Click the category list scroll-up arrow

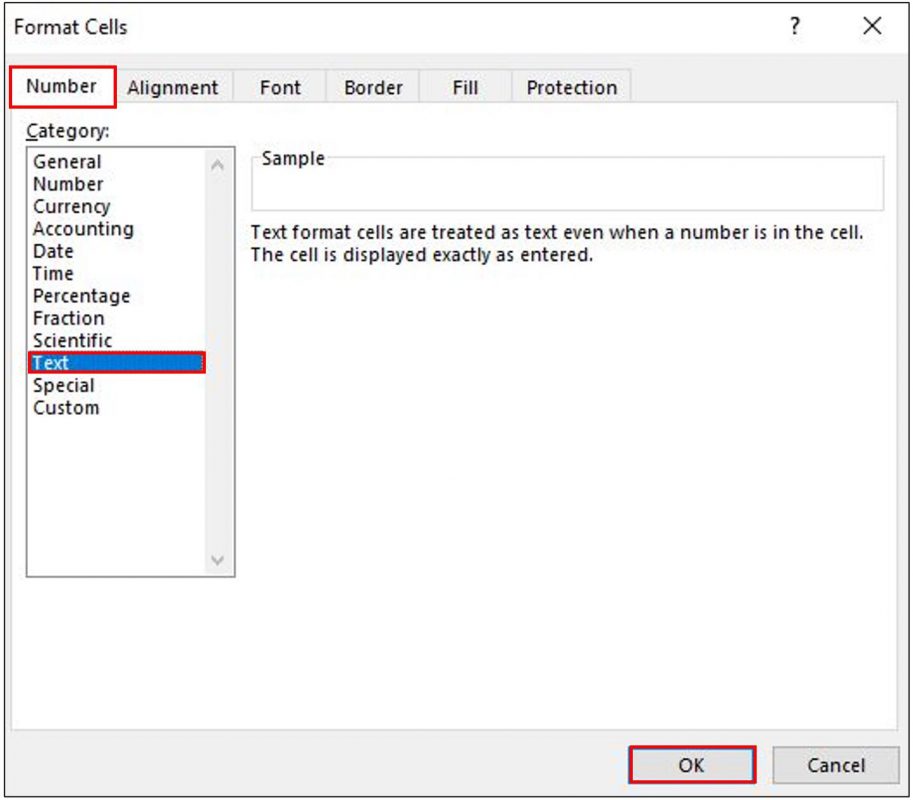click(218, 165)
